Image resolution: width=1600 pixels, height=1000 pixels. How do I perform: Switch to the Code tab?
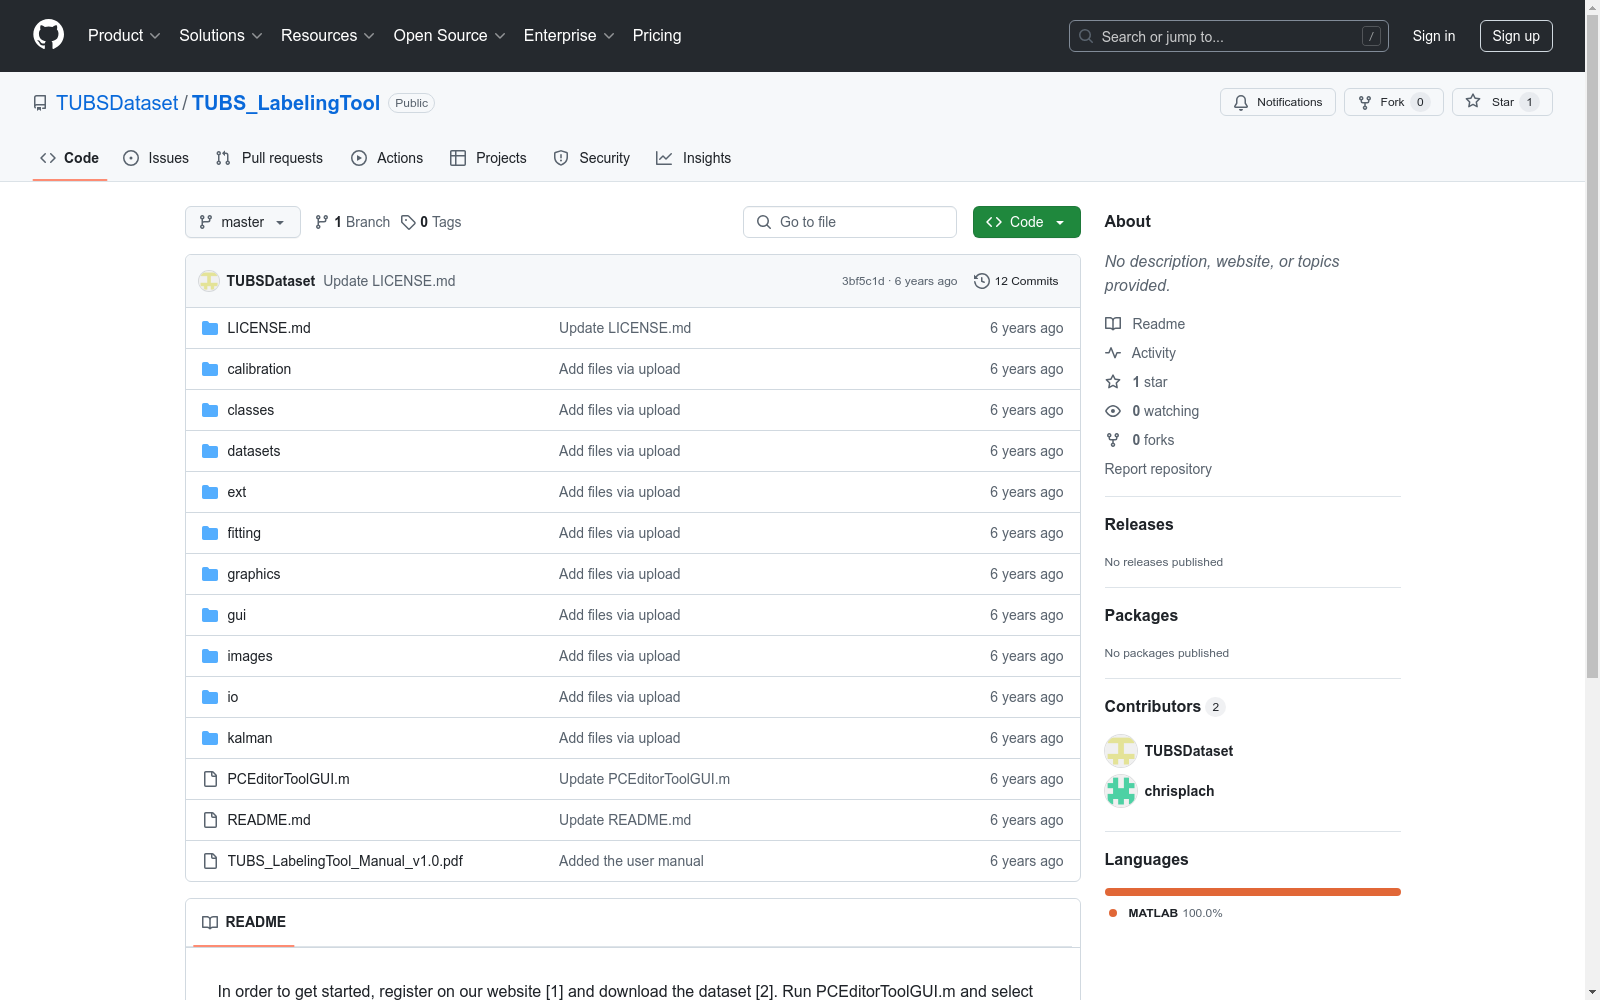pos(70,158)
